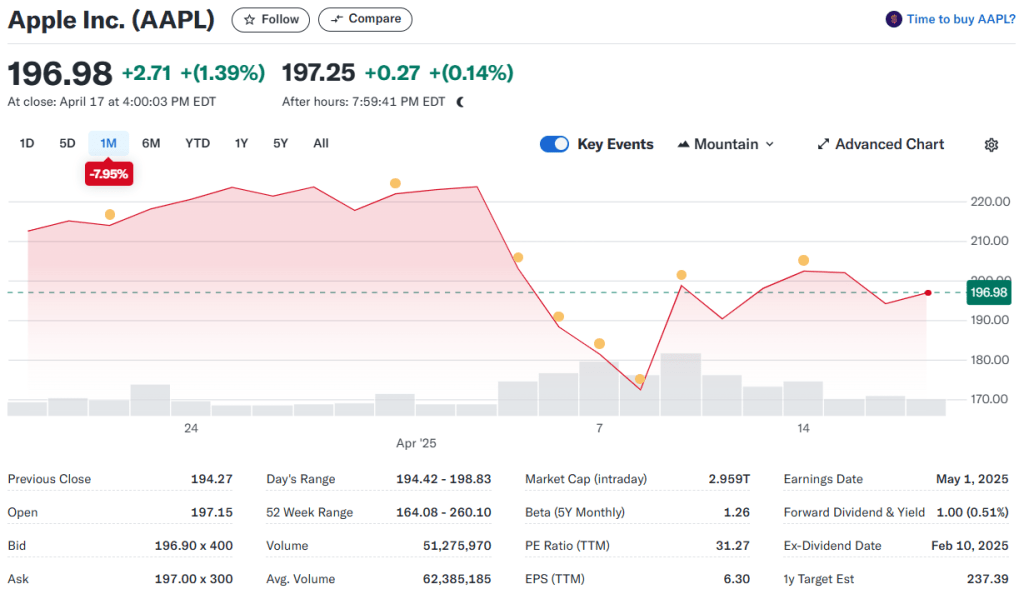Click the Volume value 51,275,970
Viewport: 1024px width, 594px height.
point(457,546)
